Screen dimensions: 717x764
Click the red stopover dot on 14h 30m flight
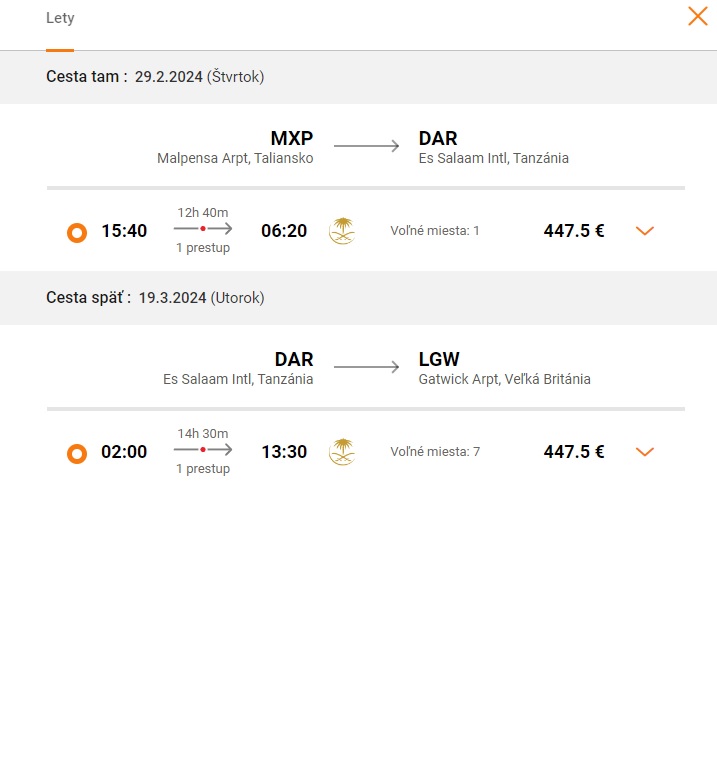pyautogui.click(x=203, y=450)
